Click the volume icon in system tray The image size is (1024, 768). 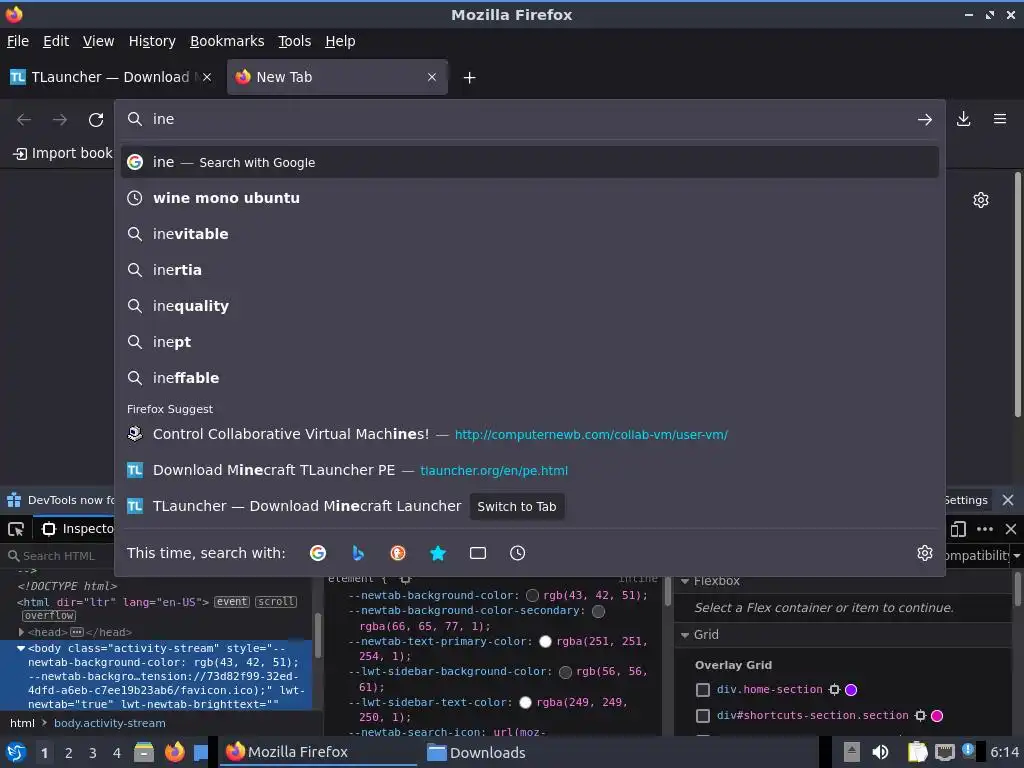[x=880, y=752]
